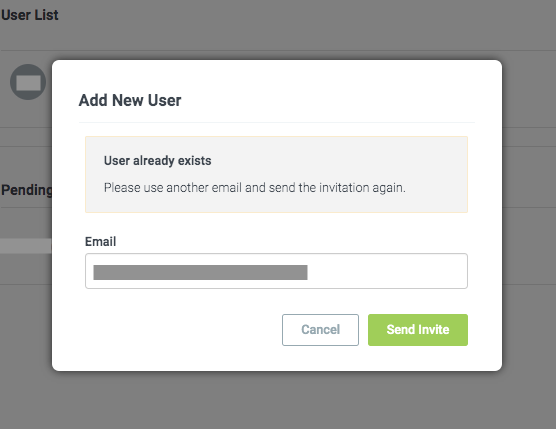Click the green Send Invite button
The width and height of the screenshot is (556, 429).
click(418, 330)
